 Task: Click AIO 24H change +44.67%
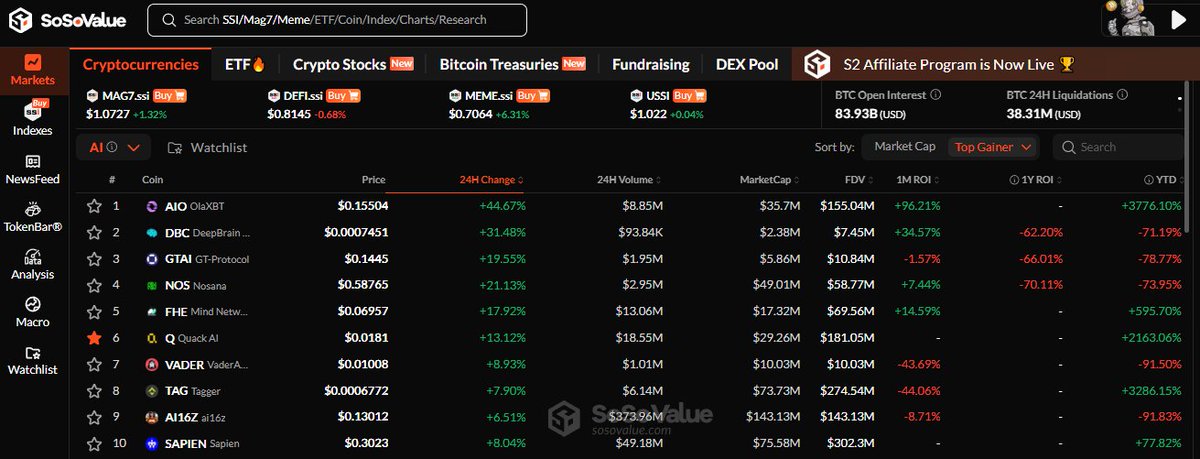click(x=504, y=205)
